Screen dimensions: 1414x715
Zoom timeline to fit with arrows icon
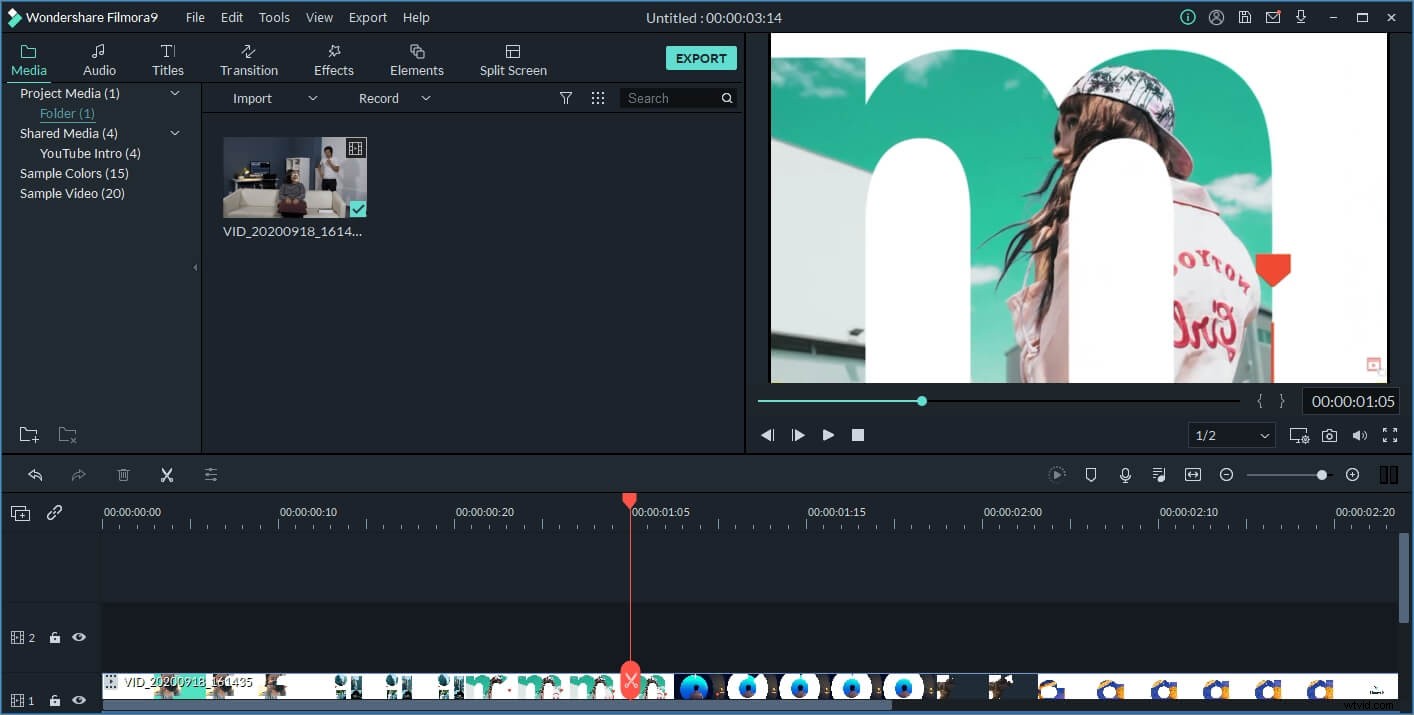[1192, 474]
